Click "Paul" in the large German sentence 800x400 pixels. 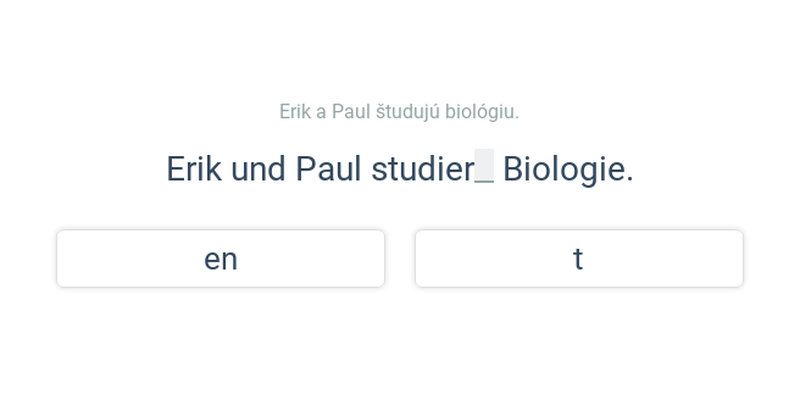[329, 169]
